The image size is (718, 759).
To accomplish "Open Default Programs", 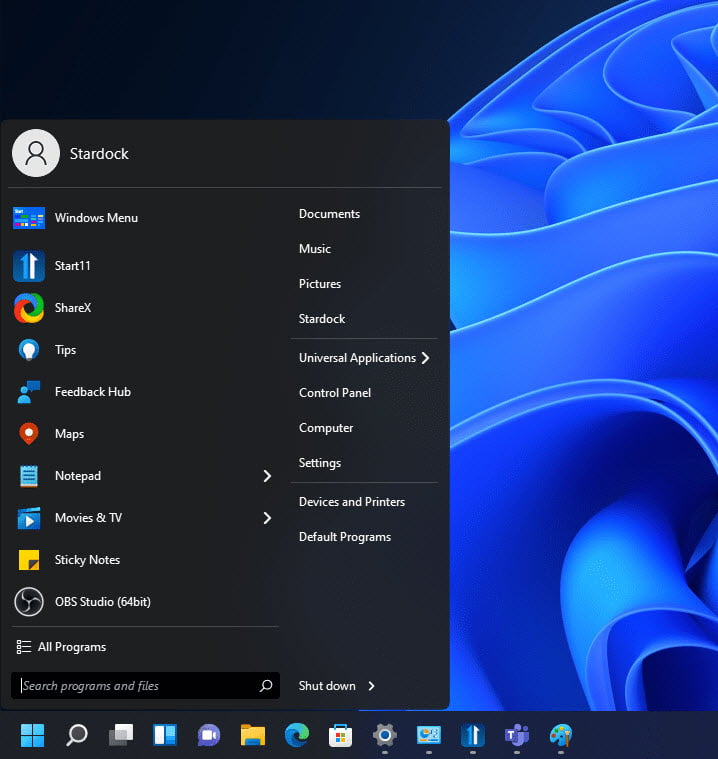I will click(345, 537).
